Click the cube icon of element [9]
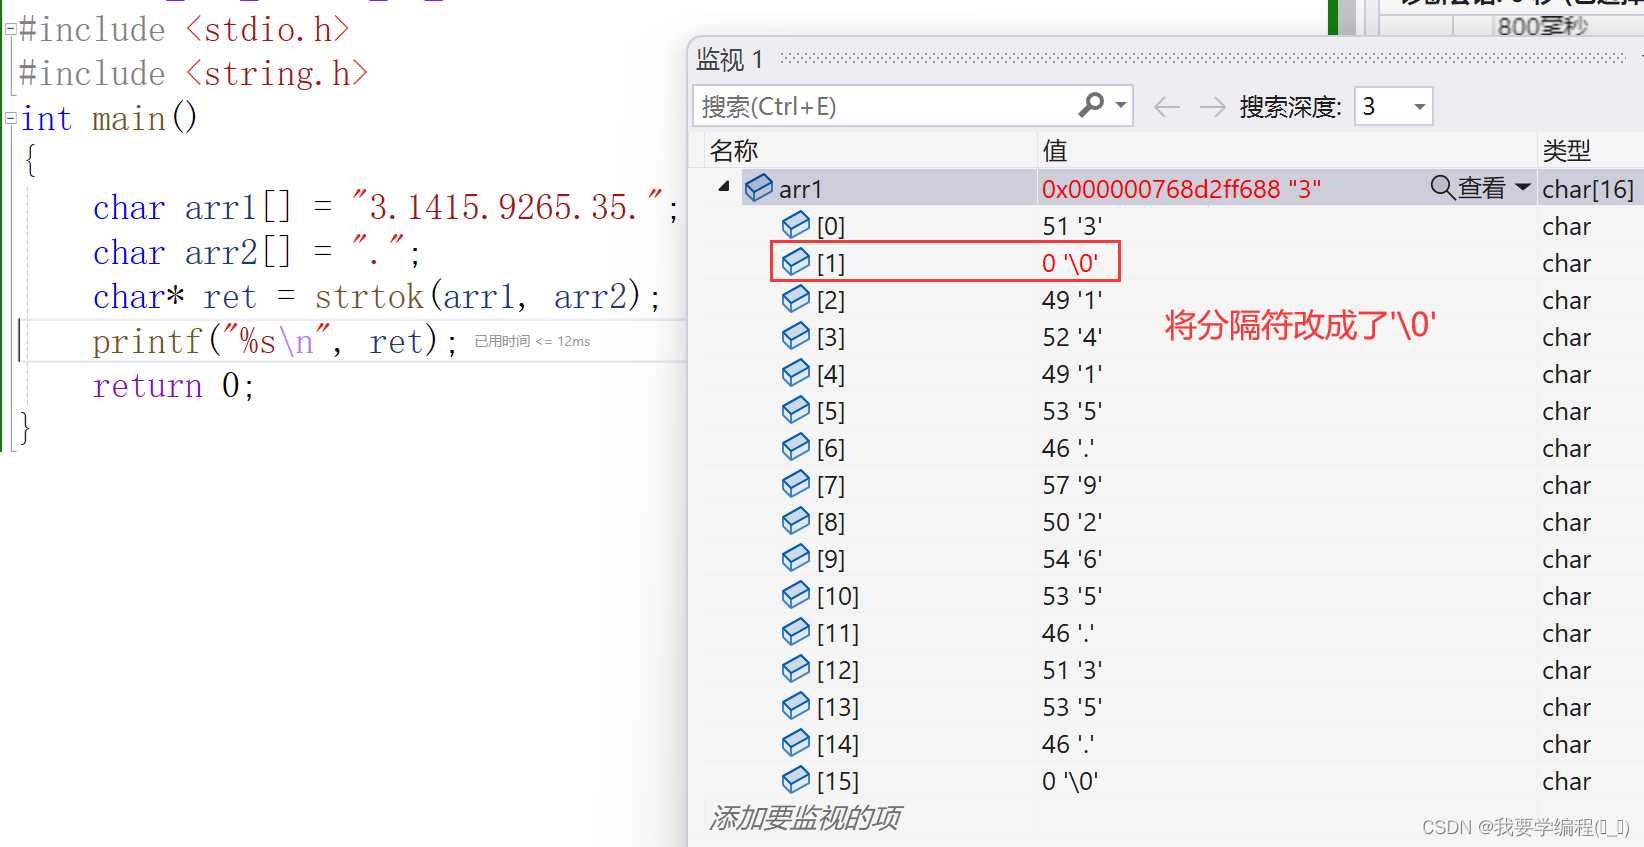The image size is (1644, 847). click(796, 558)
